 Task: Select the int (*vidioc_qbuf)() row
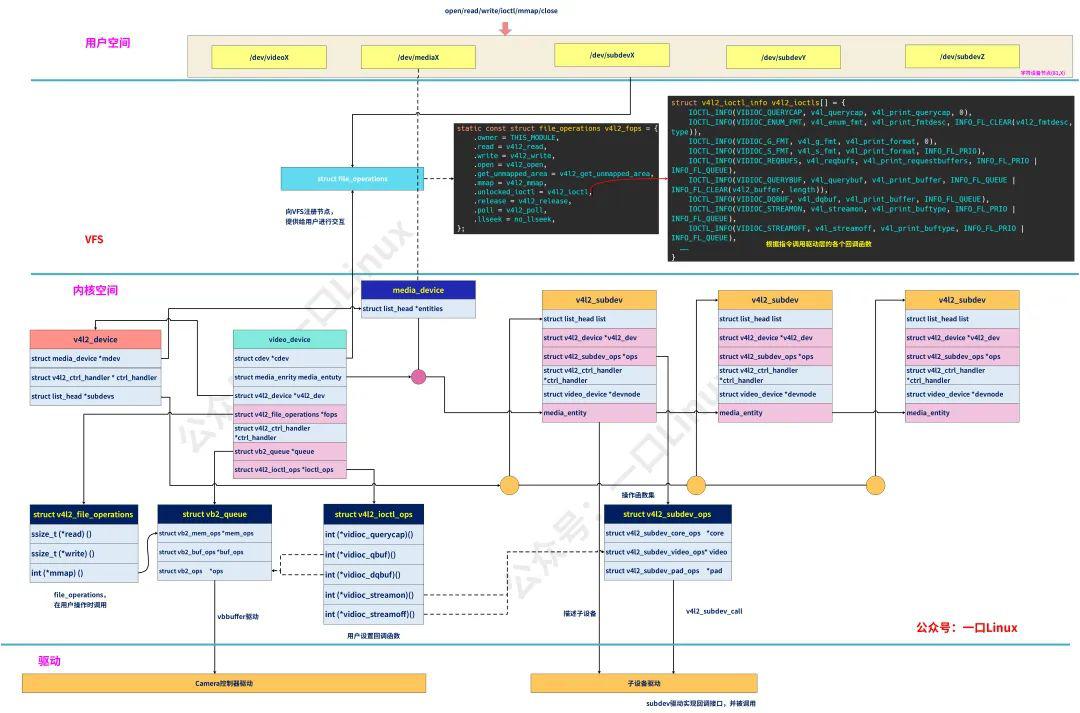(x=373, y=555)
